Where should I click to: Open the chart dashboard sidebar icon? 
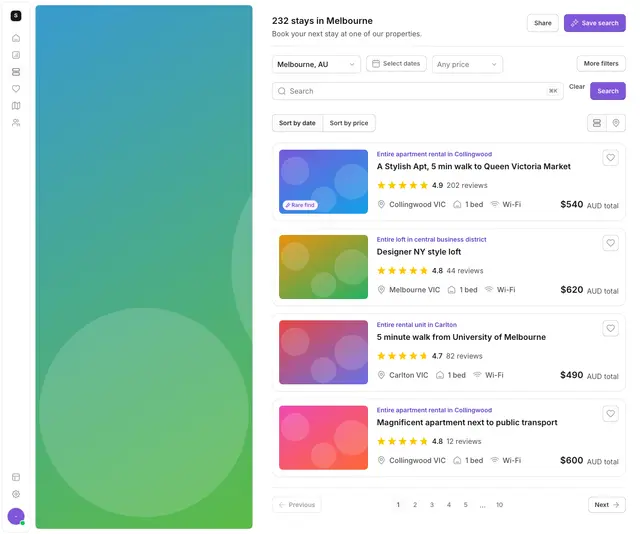click(16, 55)
